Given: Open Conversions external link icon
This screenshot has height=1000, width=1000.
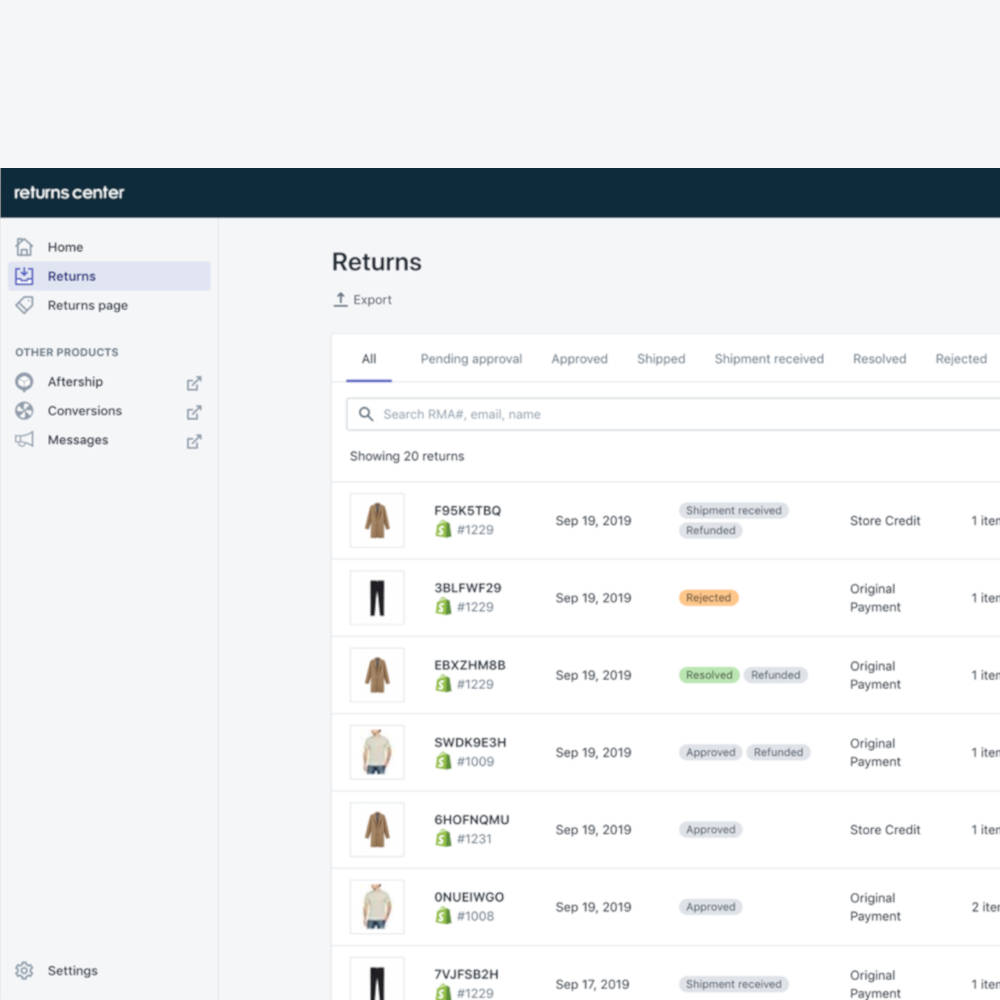Looking at the screenshot, I should 194,411.
